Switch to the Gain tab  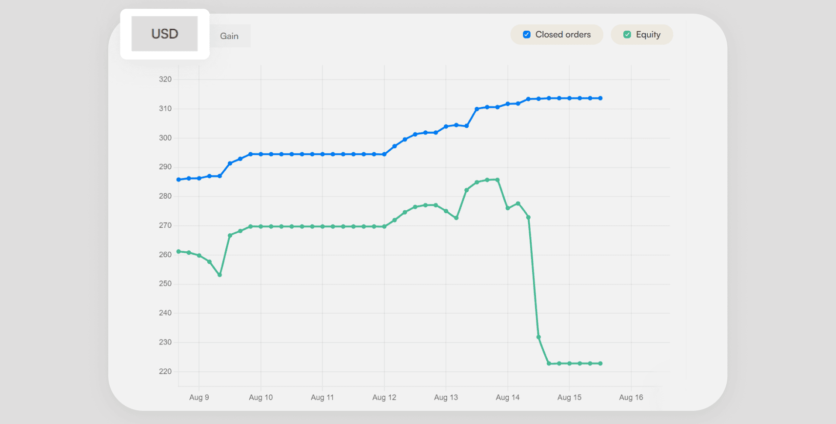tap(229, 36)
